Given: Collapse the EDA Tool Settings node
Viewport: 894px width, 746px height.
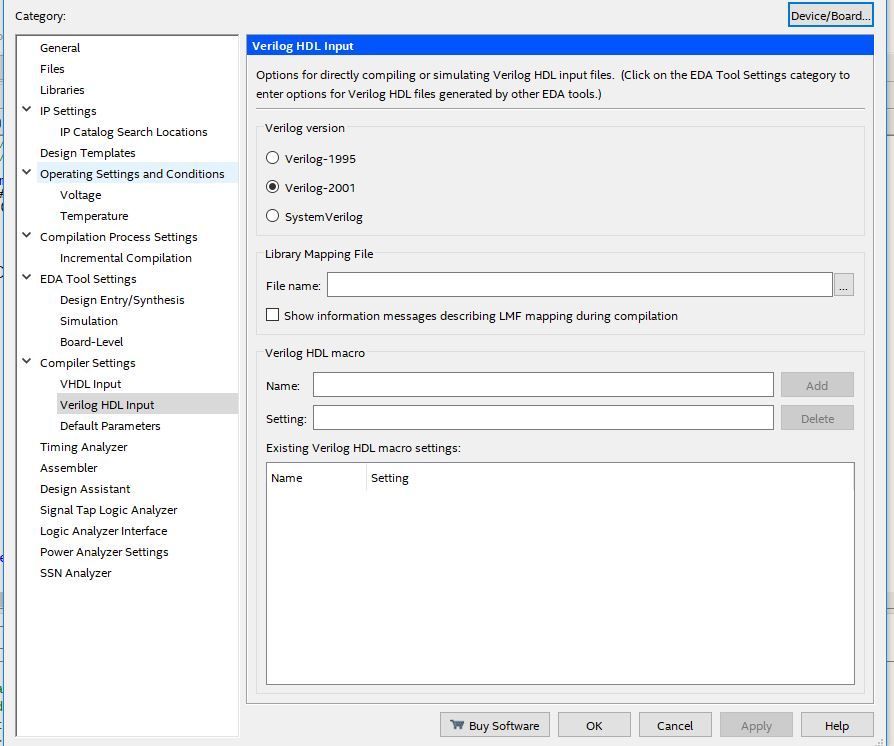Looking at the screenshot, I should (x=27, y=278).
